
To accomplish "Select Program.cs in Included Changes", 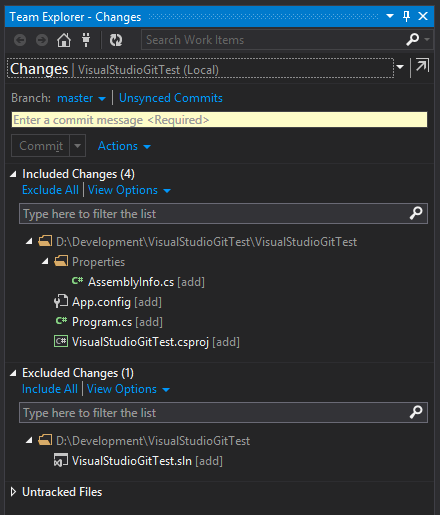I will point(102,322).
